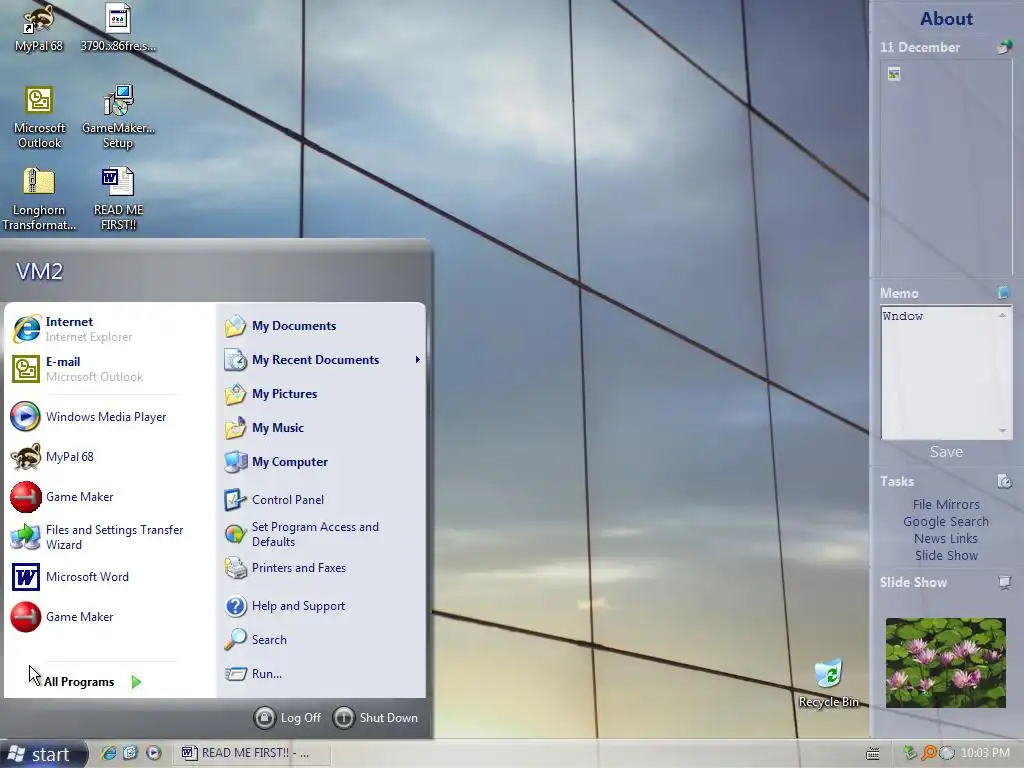
Task: Click the Tasks panel header icon
Action: tap(1004, 481)
